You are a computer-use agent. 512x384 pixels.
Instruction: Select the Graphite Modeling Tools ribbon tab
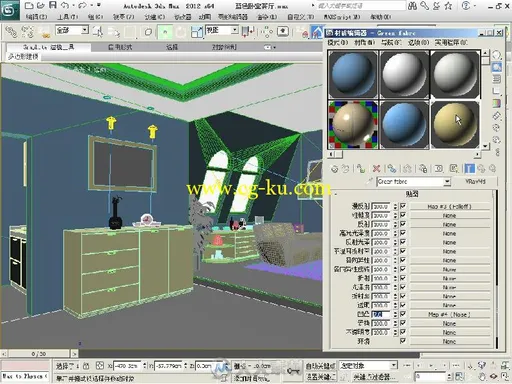click(49, 47)
